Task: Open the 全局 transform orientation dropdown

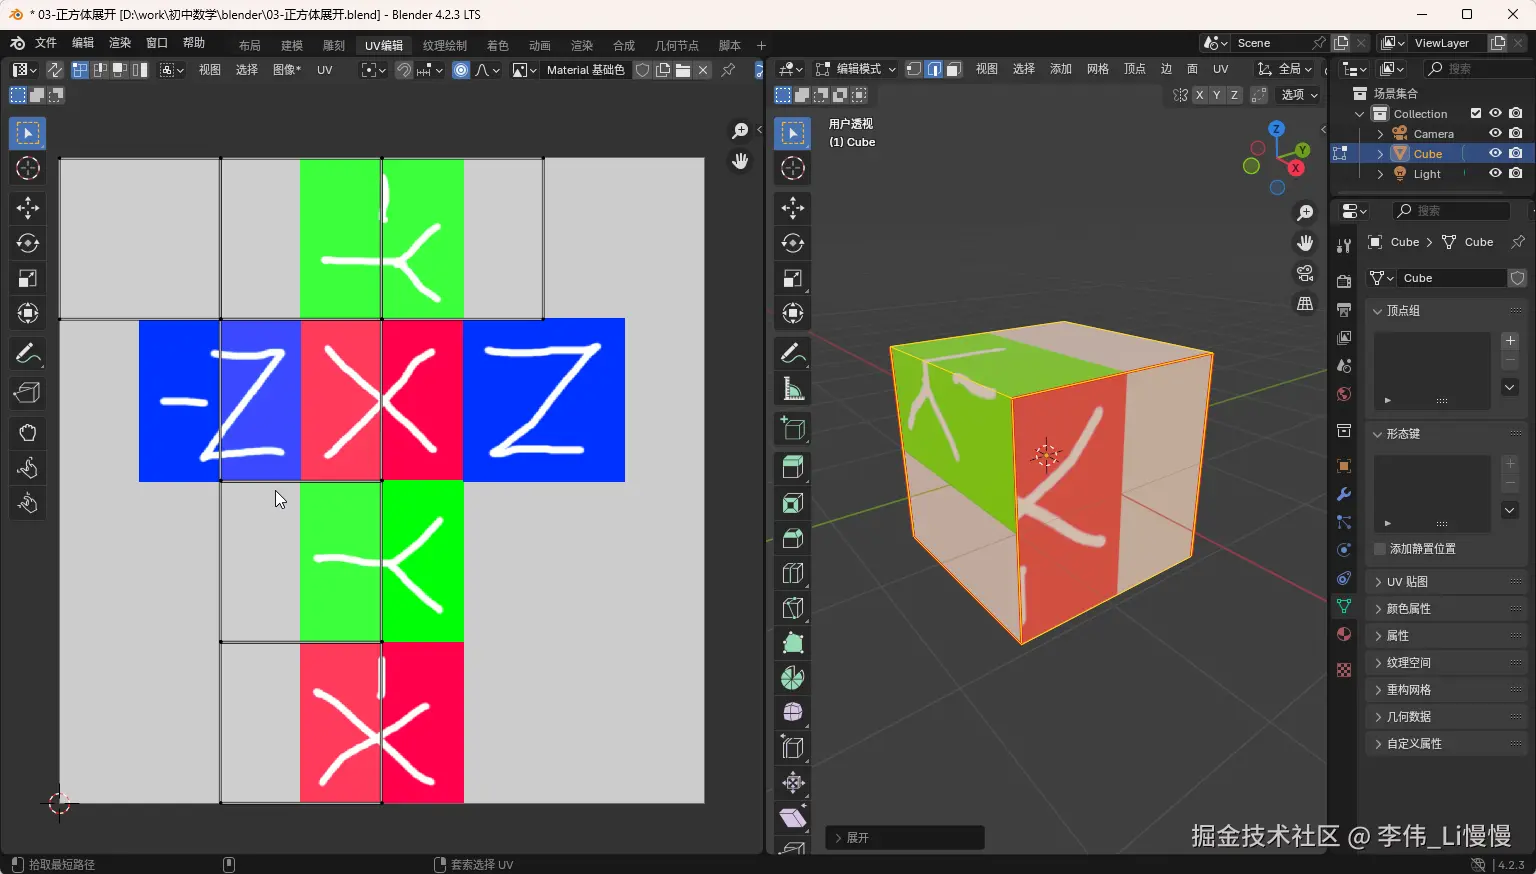Action: pos(1285,69)
